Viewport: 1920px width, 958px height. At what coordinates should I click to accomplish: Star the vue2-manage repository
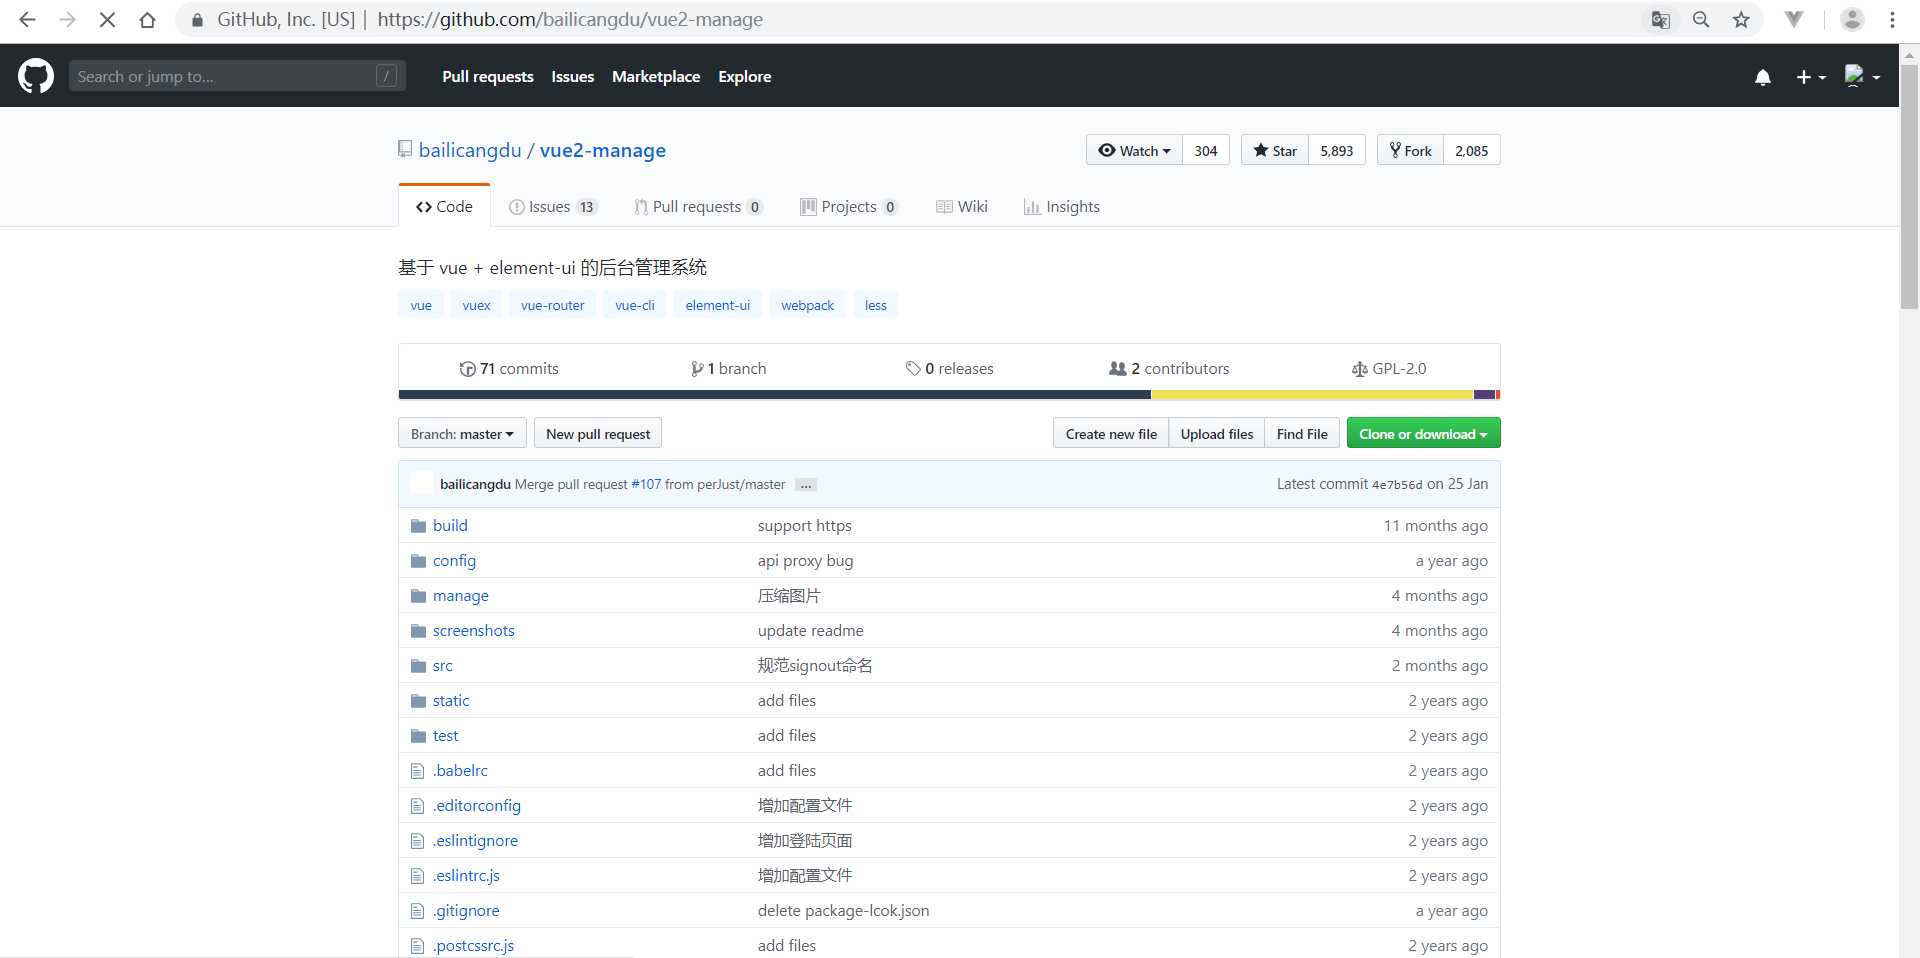1275,150
